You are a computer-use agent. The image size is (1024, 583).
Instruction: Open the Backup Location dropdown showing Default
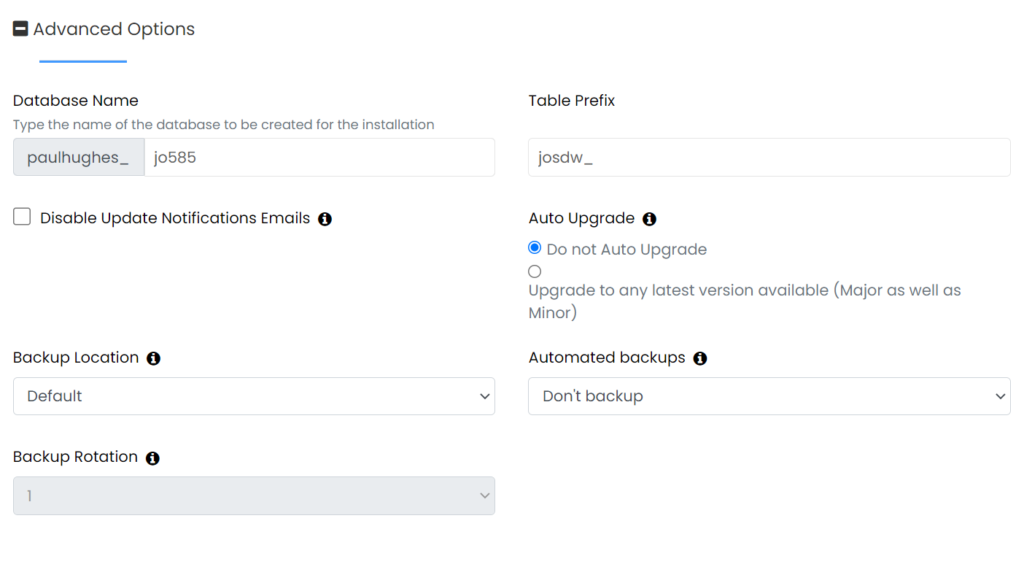(254, 396)
